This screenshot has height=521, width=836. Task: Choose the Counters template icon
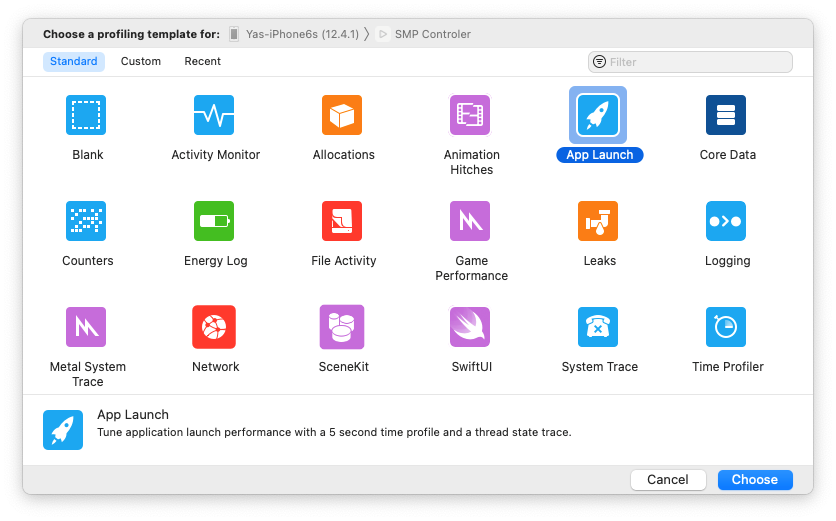coord(86,221)
